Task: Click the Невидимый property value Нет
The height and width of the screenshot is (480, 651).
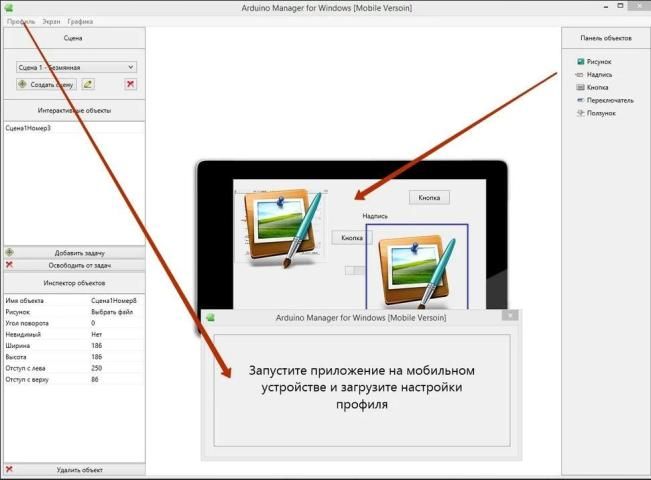Action: coord(96,335)
